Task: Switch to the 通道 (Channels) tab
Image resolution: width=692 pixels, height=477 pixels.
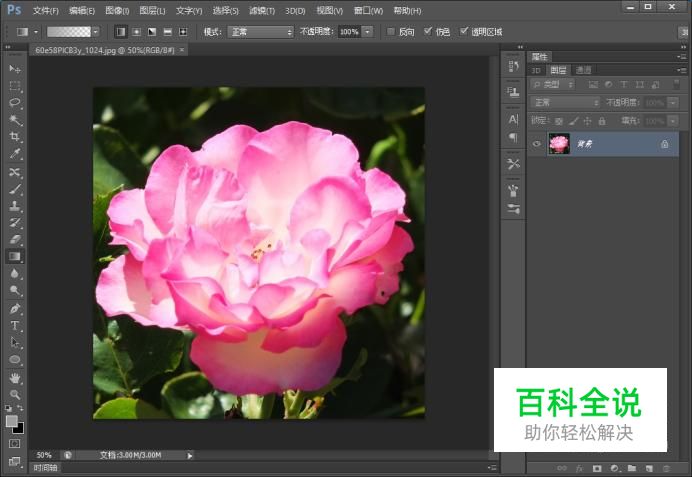Action: point(583,70)
